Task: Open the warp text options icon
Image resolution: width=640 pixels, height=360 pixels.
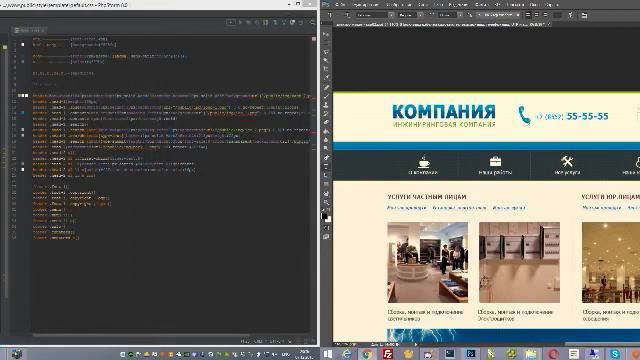Action: pos(571,15)
